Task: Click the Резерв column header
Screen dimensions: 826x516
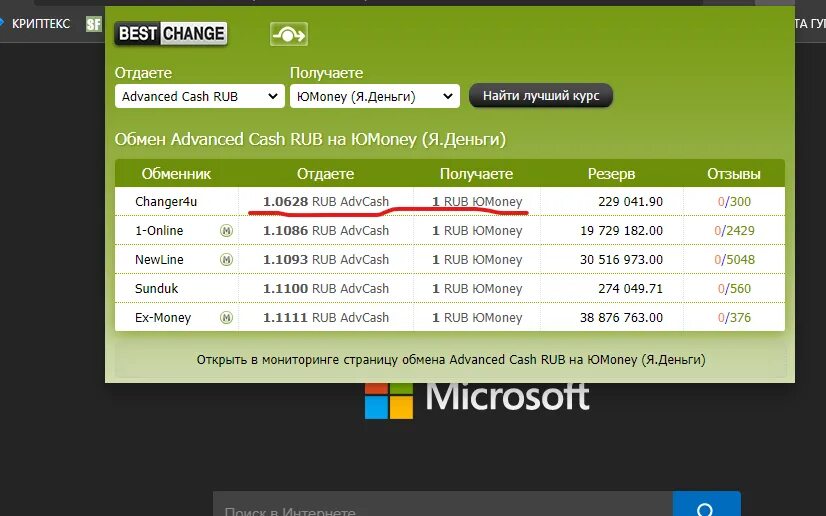Action: (x=612, y=174)
